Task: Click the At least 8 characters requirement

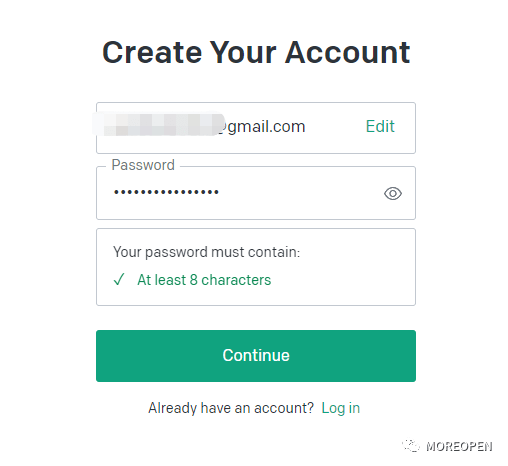Action: tap(204, 280)
